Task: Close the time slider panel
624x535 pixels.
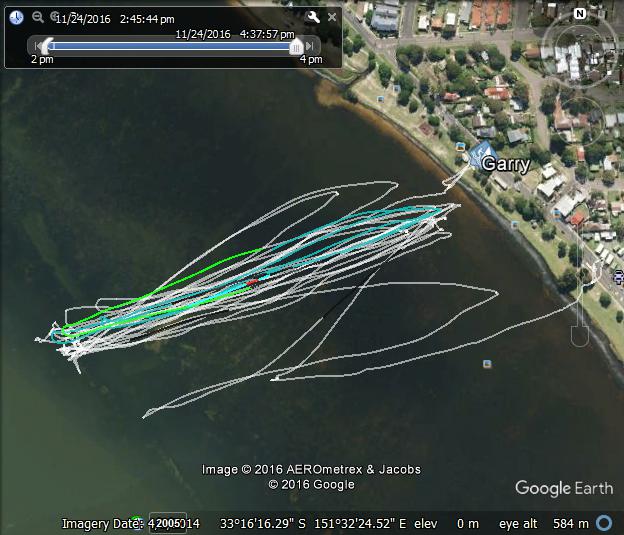Action: tap(332, 17)
